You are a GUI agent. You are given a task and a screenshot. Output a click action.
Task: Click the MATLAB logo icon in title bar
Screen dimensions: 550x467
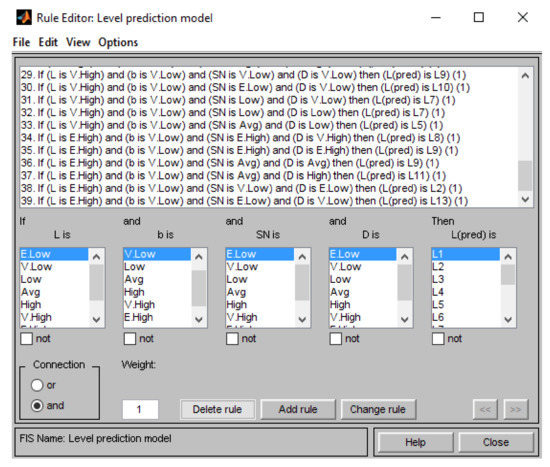tap(24, 18)
